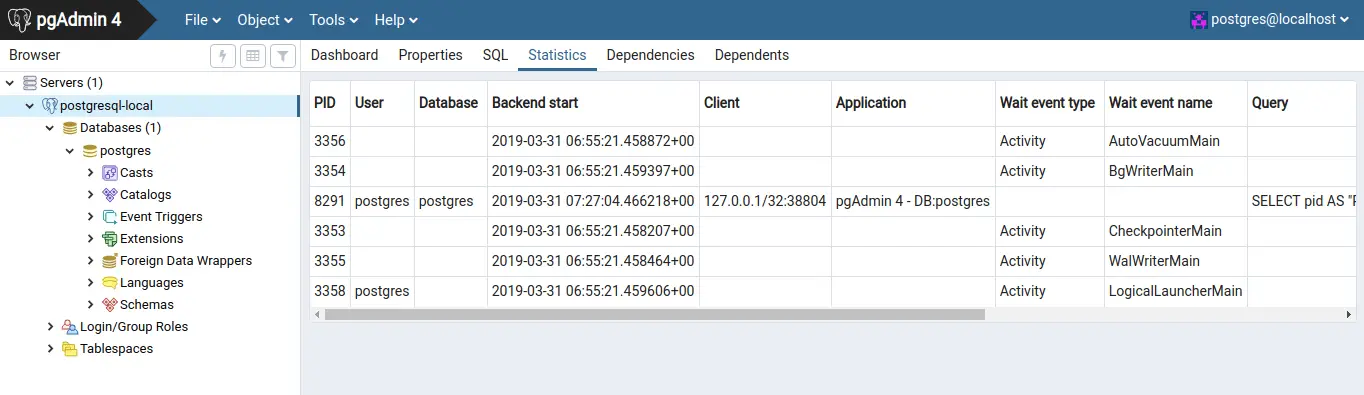Click the Schemas node icon
This screenshot has width=1364, height=395.
pyautogui.click(x=110, y=305)
